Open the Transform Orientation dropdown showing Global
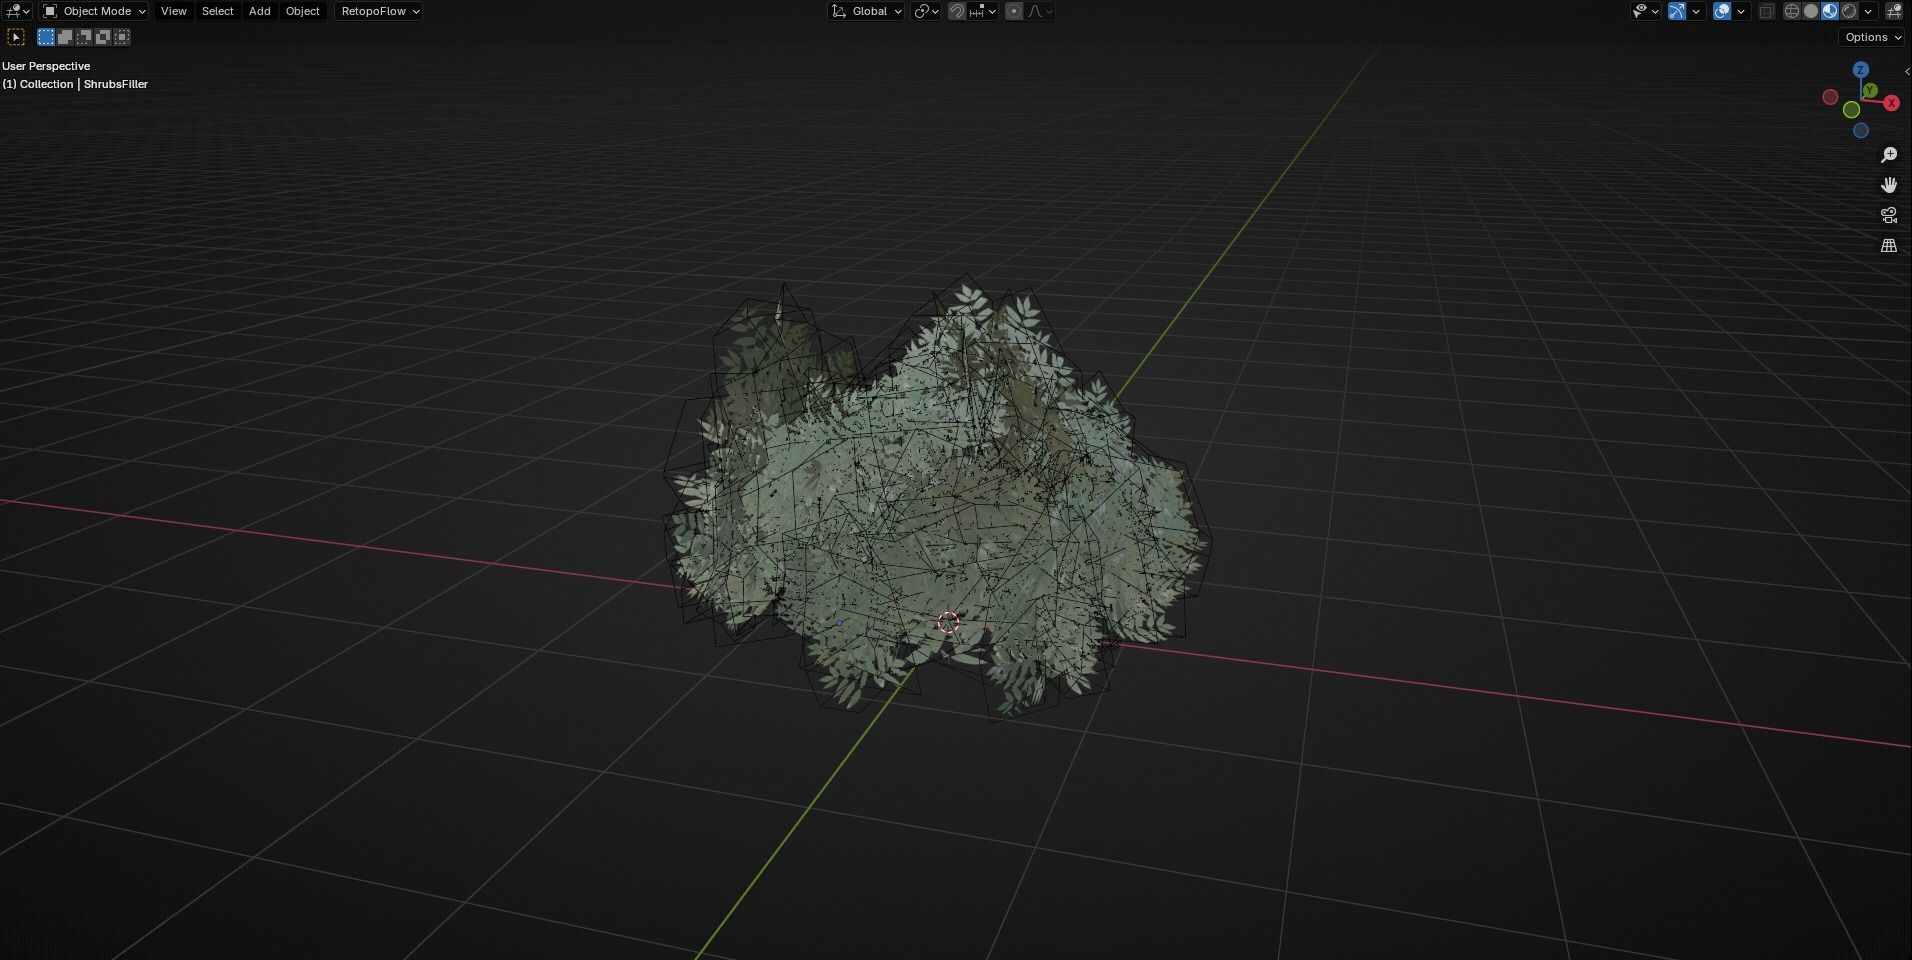Image resolution: width=1912 pixels, height=960 pixels. 866,11
